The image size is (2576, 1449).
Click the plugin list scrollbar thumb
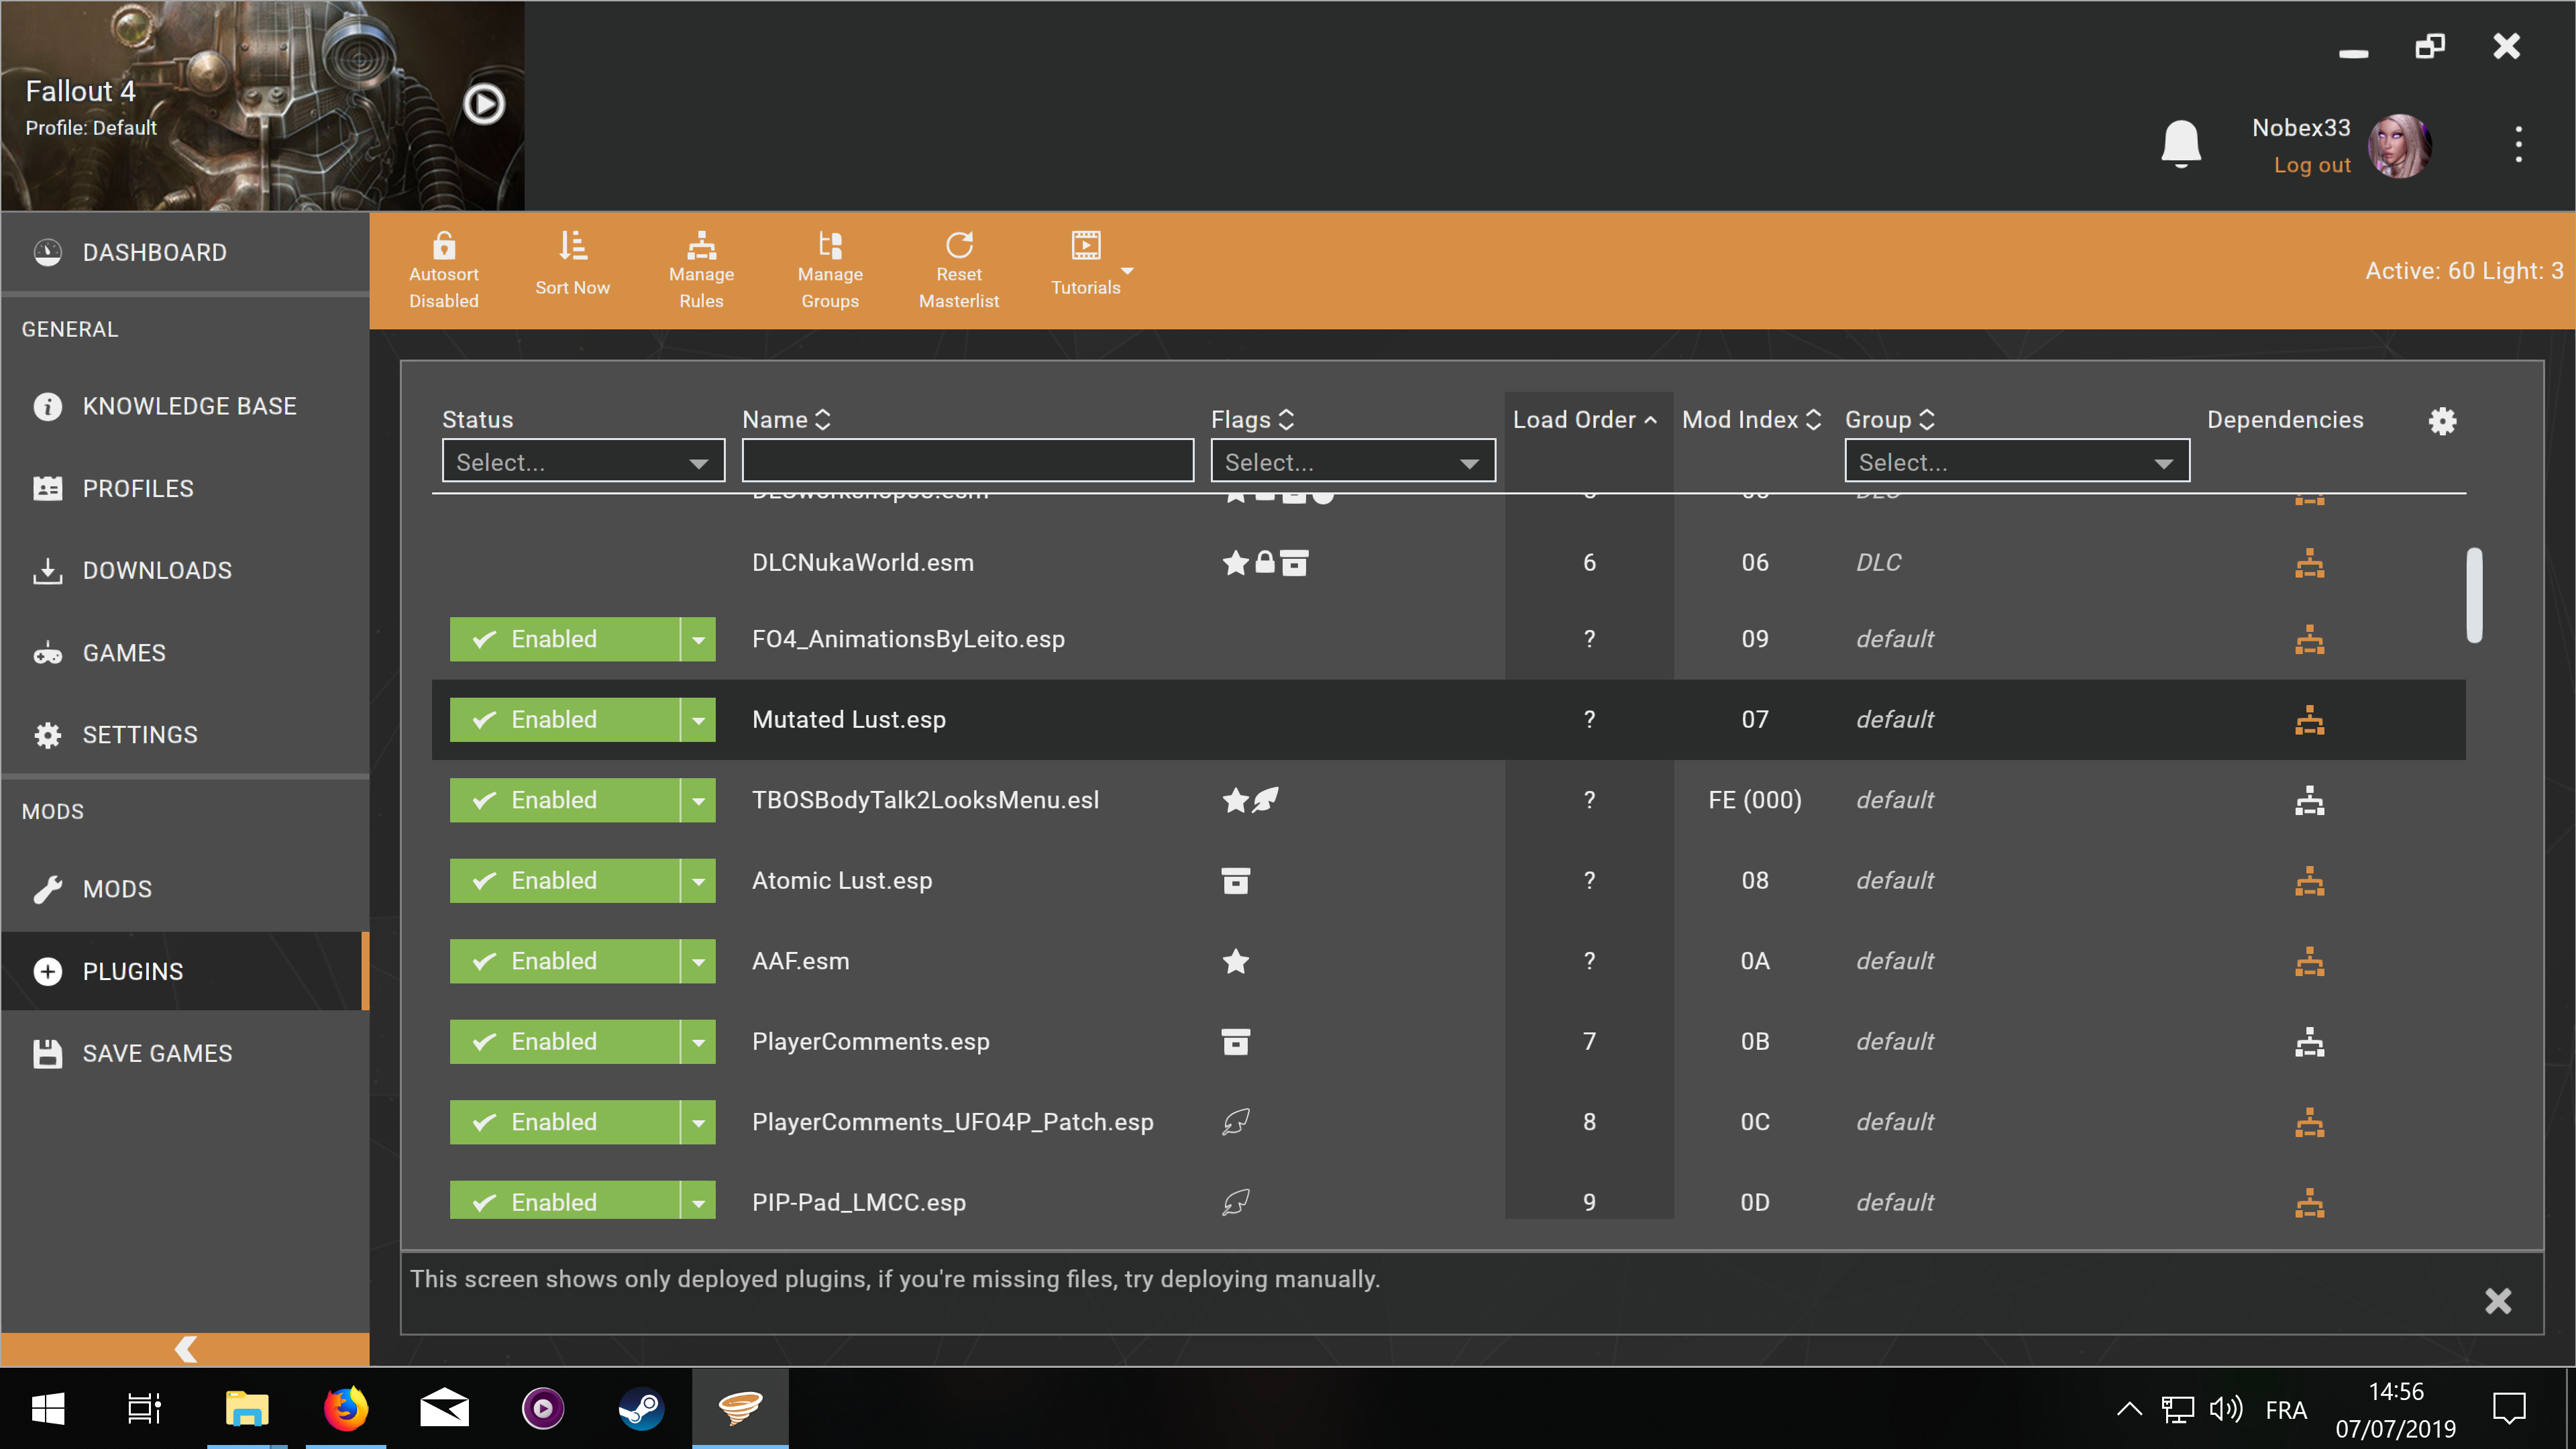[2475, 595]
